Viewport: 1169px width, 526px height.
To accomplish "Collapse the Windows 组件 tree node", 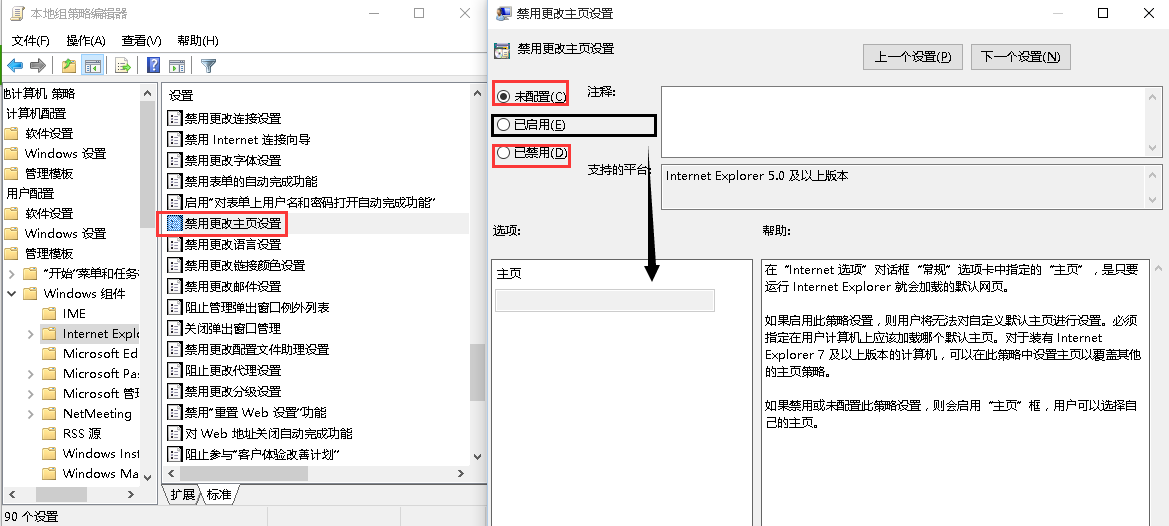I will [11, 294].
